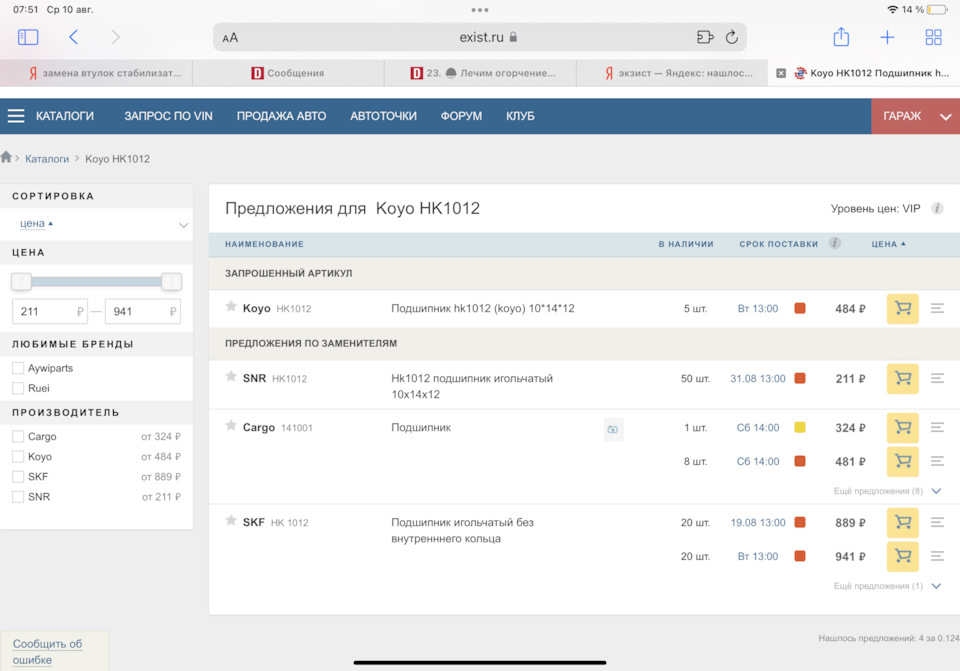960x671 pixels.
Task: Mark Koyo HK1012 as favorite star
Action: click(x=231, y=306)
